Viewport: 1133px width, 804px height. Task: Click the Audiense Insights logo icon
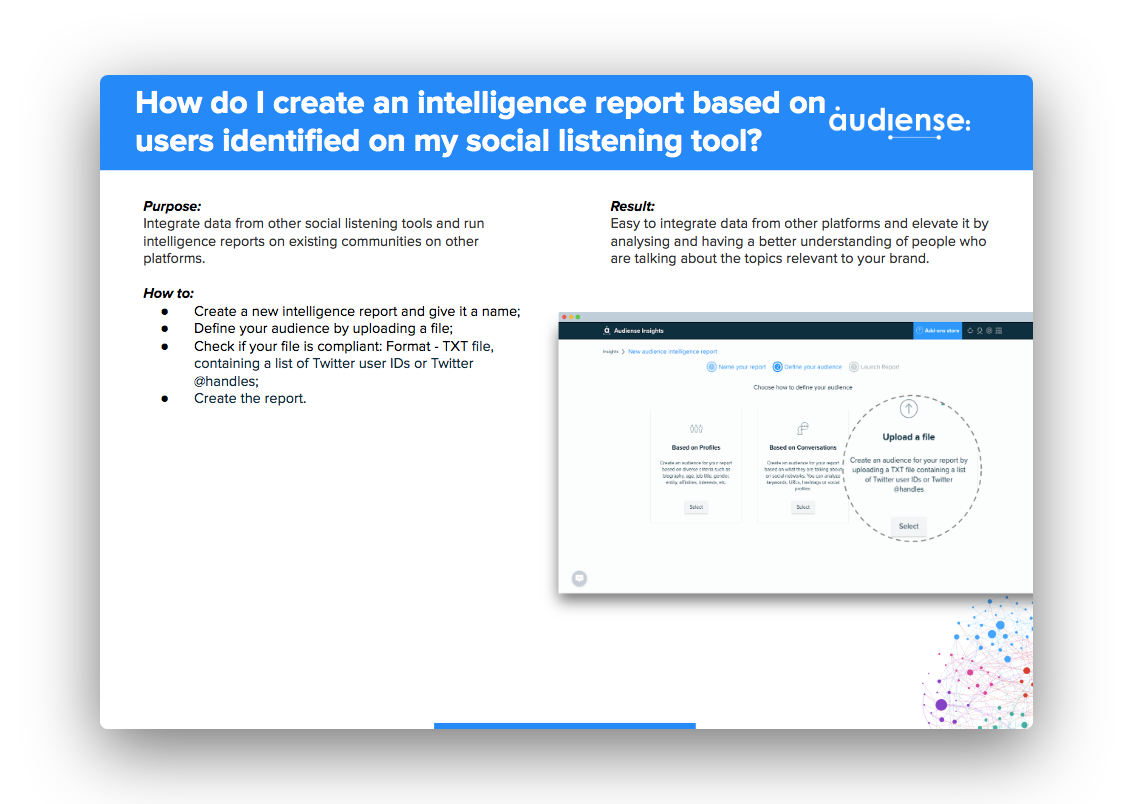pos(606,331)
